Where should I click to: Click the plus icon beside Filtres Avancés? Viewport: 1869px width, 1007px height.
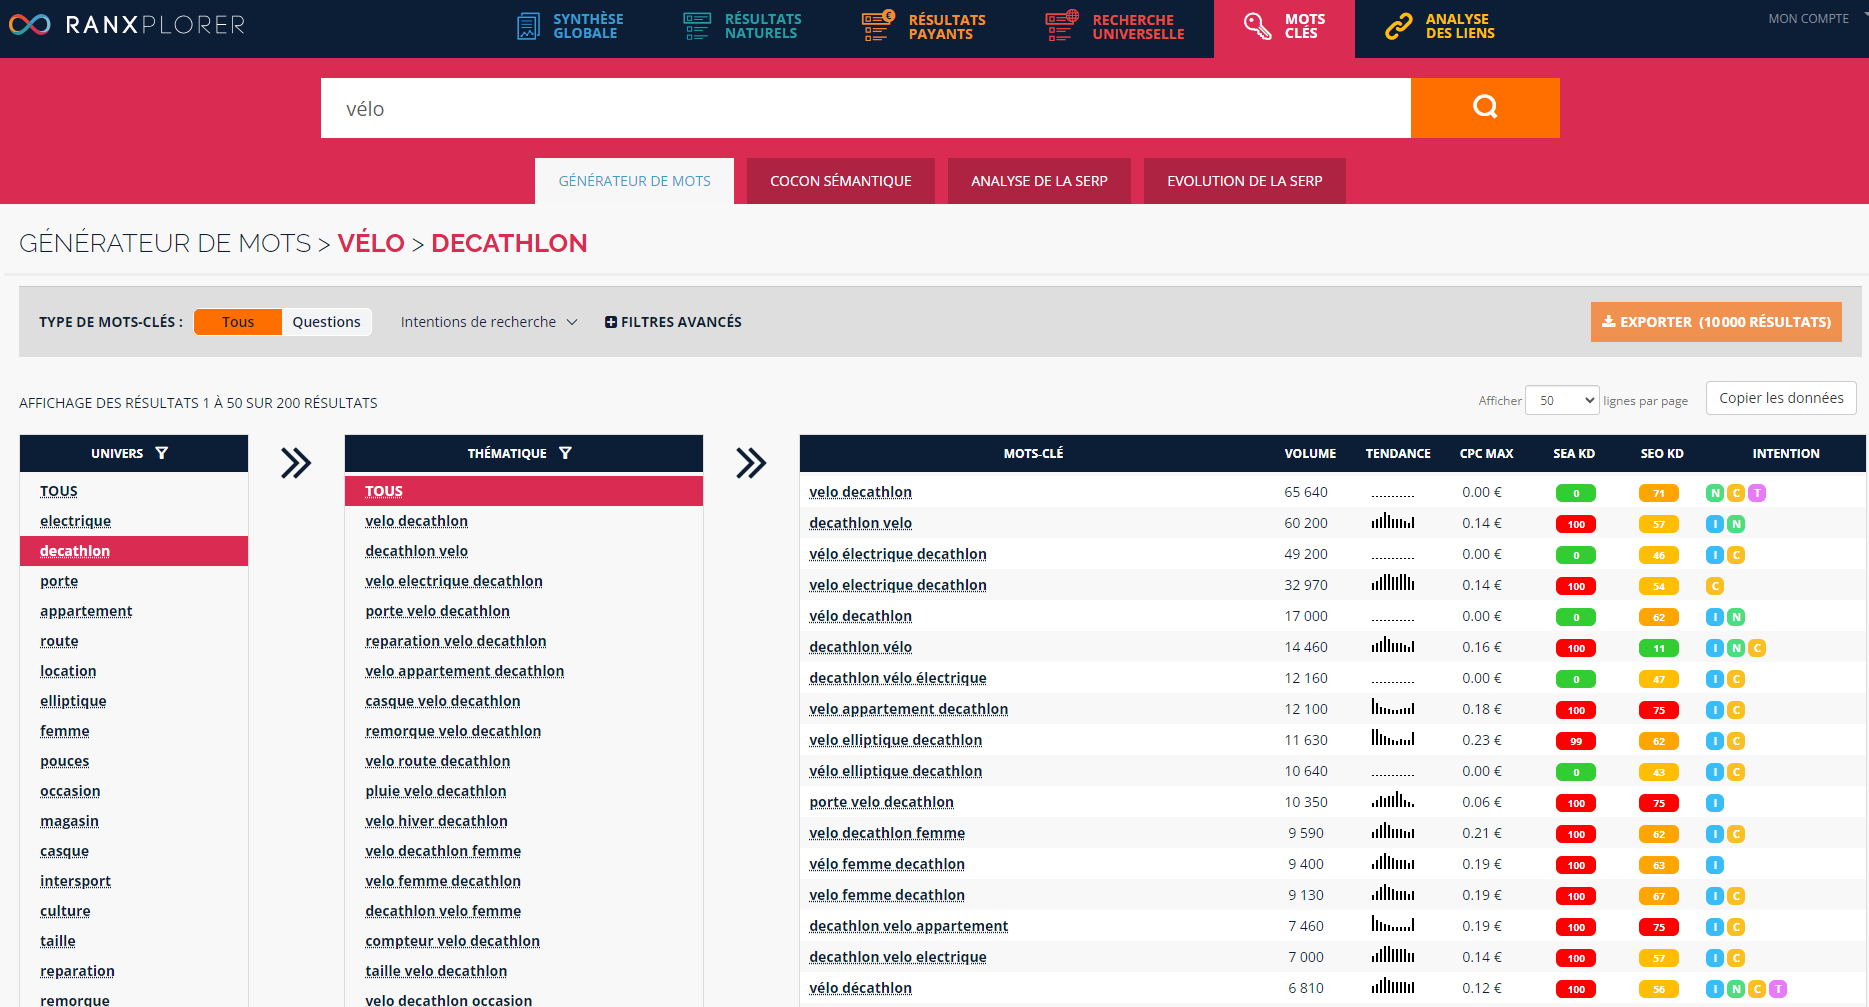tap(611, 322)
